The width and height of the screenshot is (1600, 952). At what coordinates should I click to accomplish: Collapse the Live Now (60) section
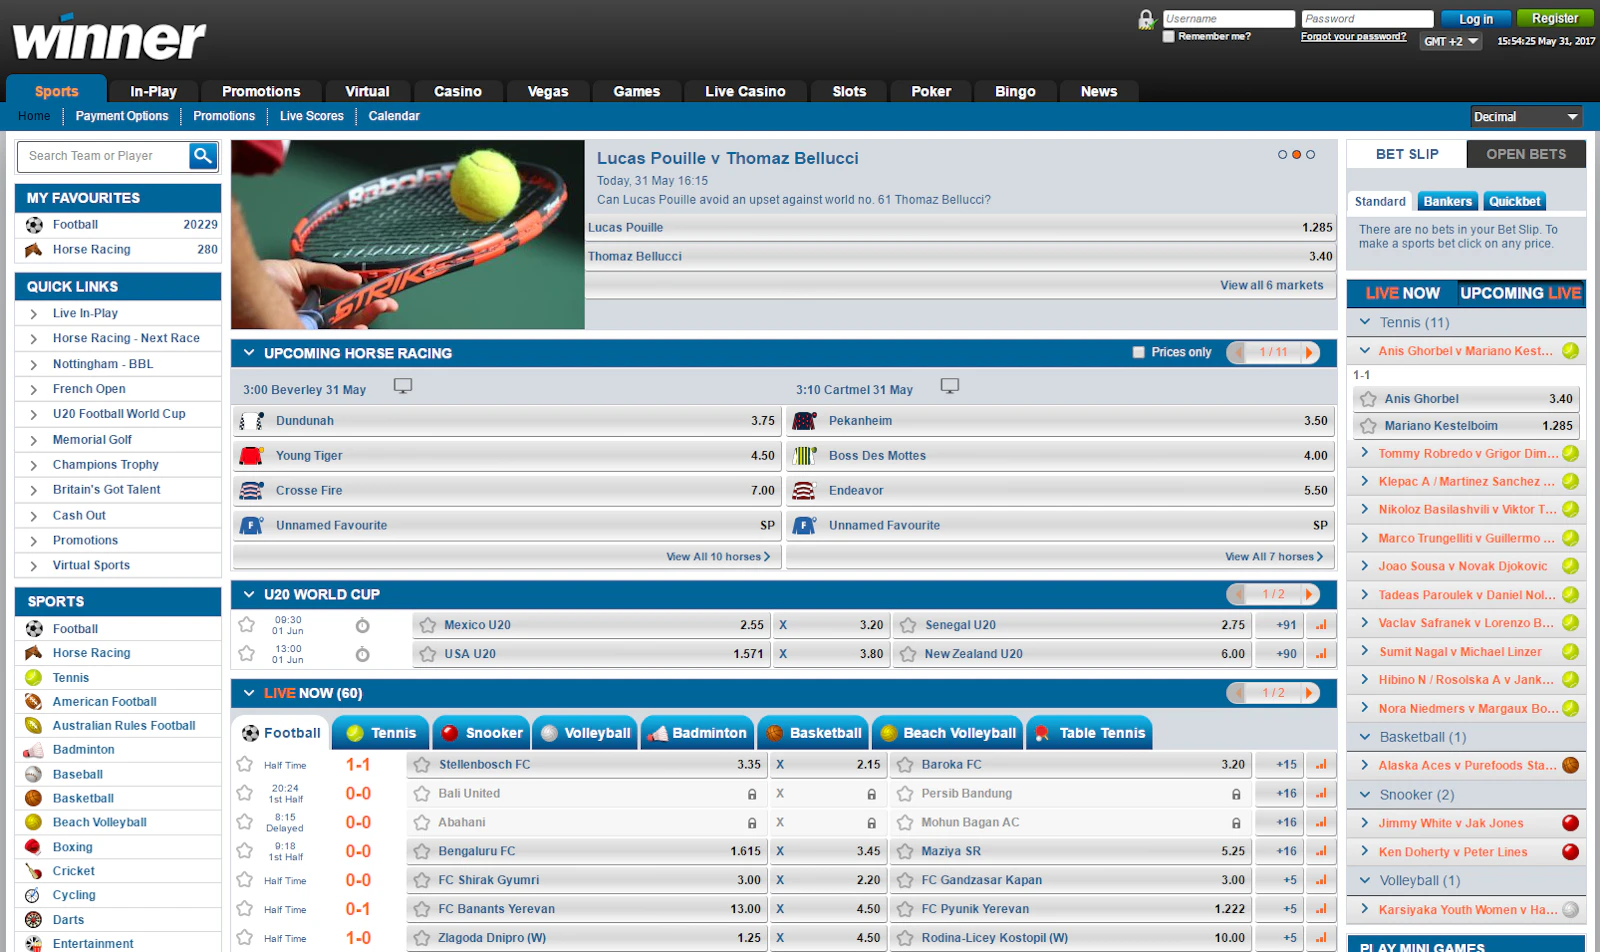point(249,693)
